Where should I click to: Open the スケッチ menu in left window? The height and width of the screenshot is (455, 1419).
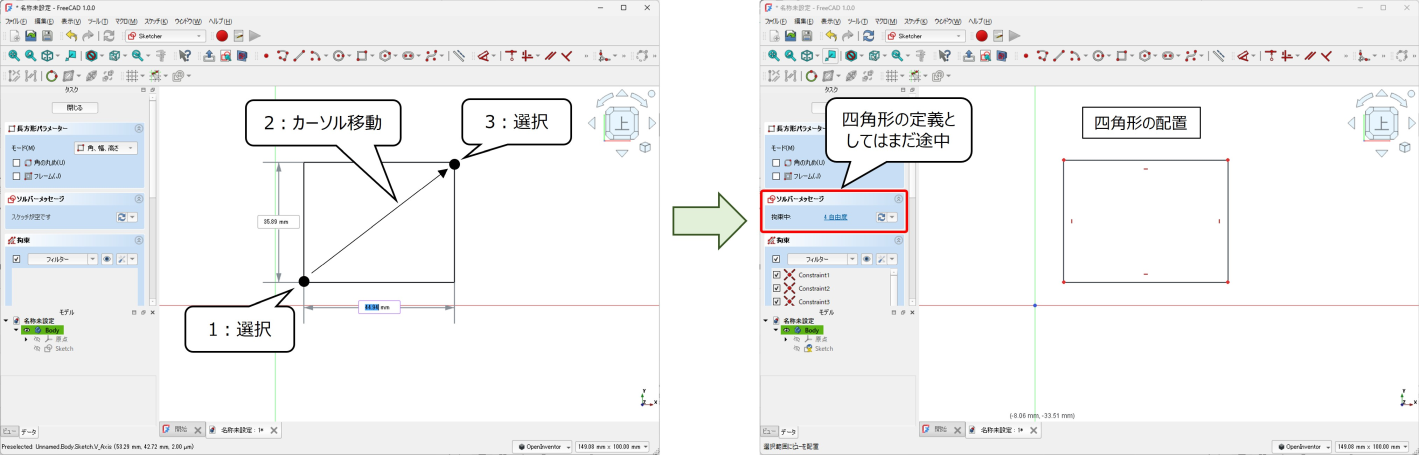156,20
